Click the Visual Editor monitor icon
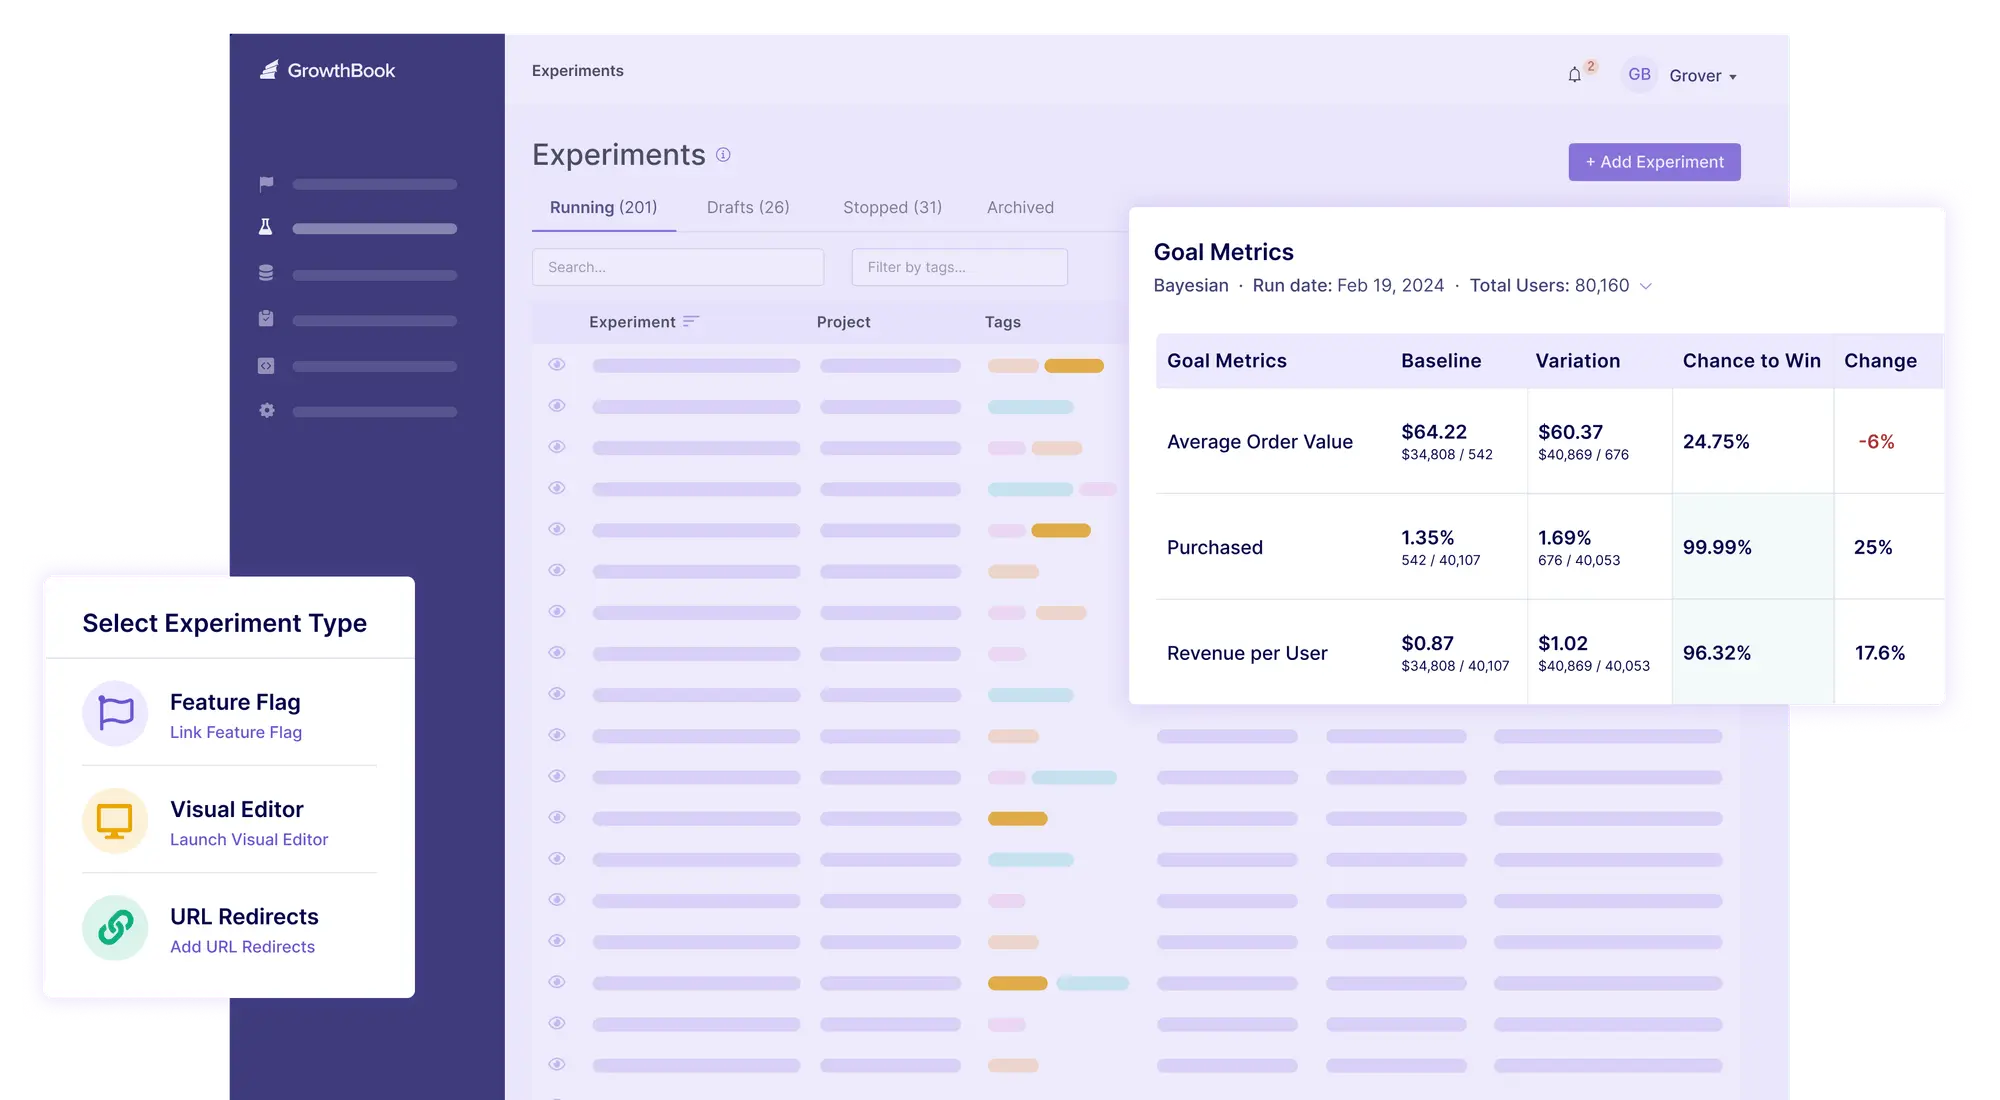This screenshot has height=1100, width=2000. [x=116, y=821]
